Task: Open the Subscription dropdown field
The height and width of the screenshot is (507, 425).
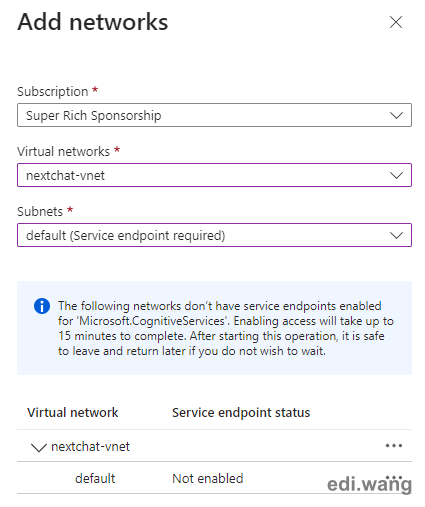Action: [x=214, y=115]
